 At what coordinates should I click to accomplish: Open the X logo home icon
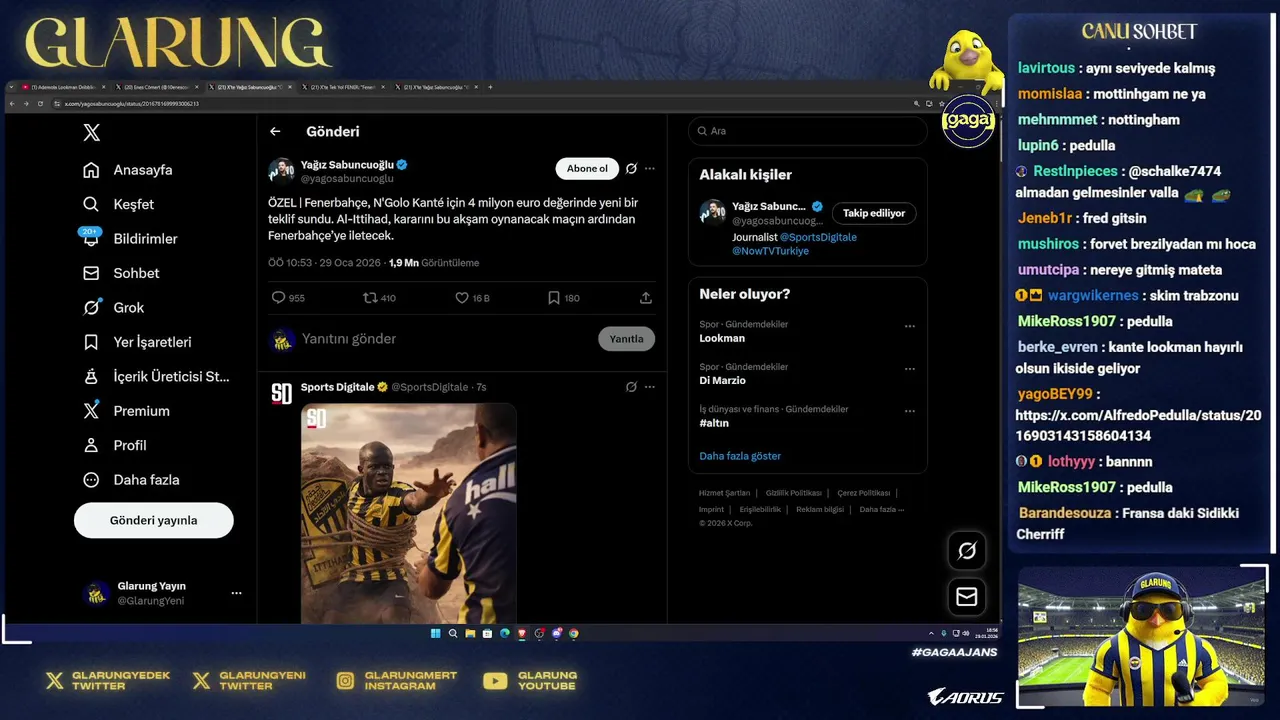[x=91, y=132]
